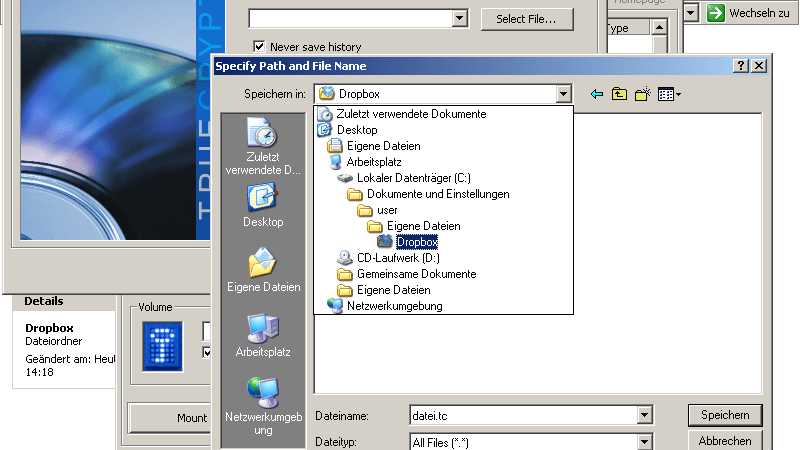Close the Specify Path and File Name dialog
The height and width of the screenshot is (450, 800).
pos(759,66)
